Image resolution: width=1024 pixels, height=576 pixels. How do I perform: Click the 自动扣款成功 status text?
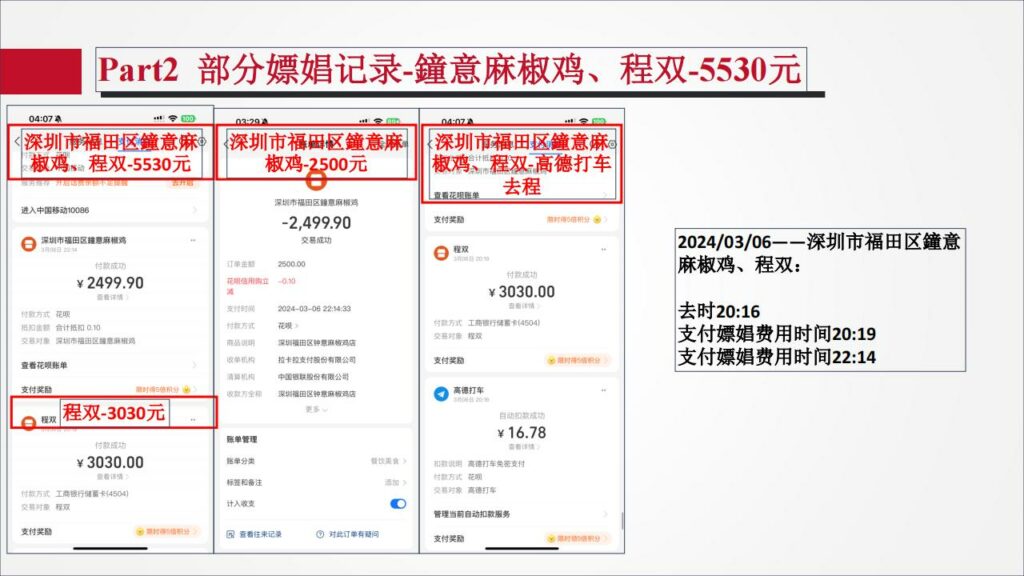pos(522,415)
